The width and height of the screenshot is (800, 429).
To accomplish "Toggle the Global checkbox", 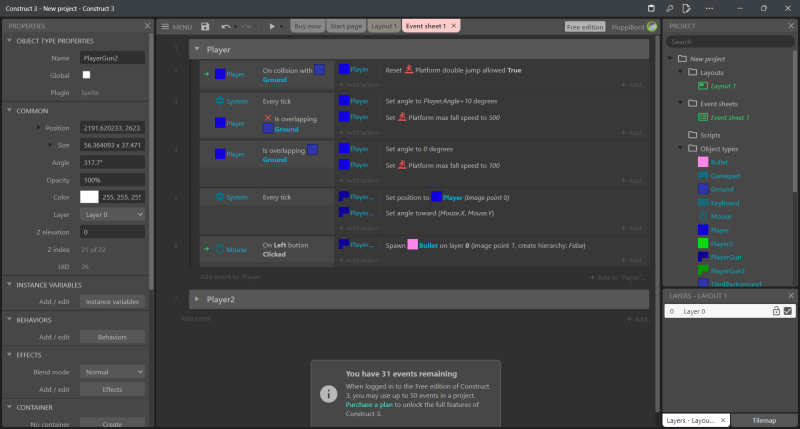I will [x=86, y=75].
